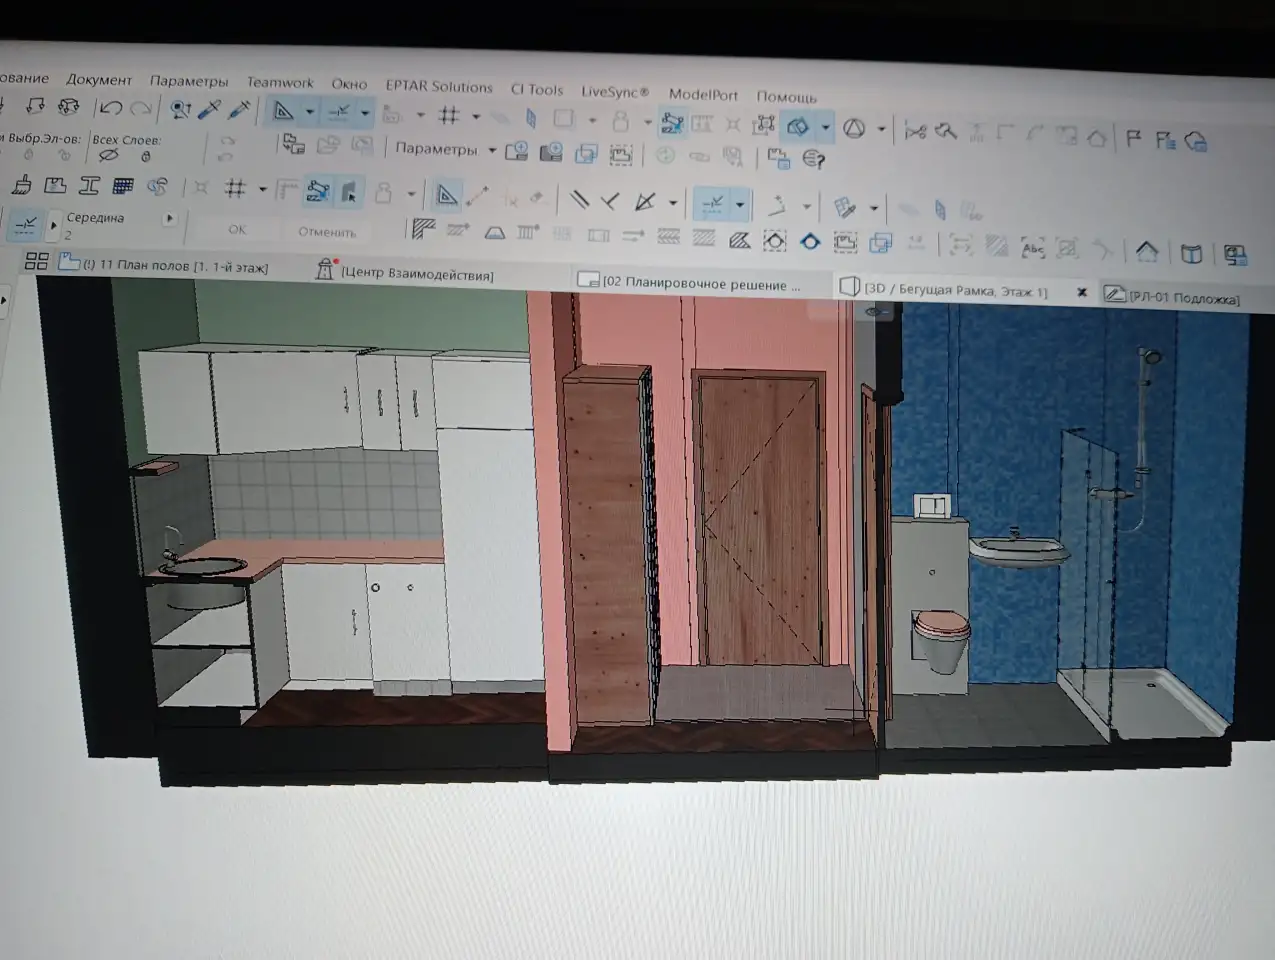Screen dimensions: 1275x960
Task: Open dropdown arrow beside top grid icon
Action: click(x=476, y=116)
